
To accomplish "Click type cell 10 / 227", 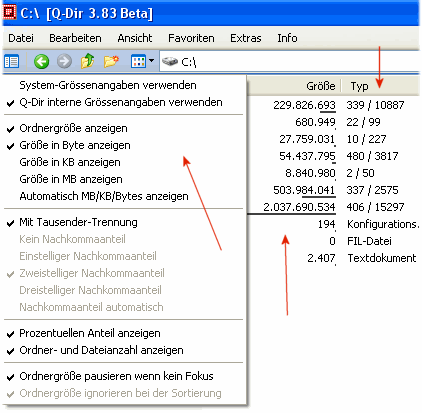I will click(x=366, y=139).
